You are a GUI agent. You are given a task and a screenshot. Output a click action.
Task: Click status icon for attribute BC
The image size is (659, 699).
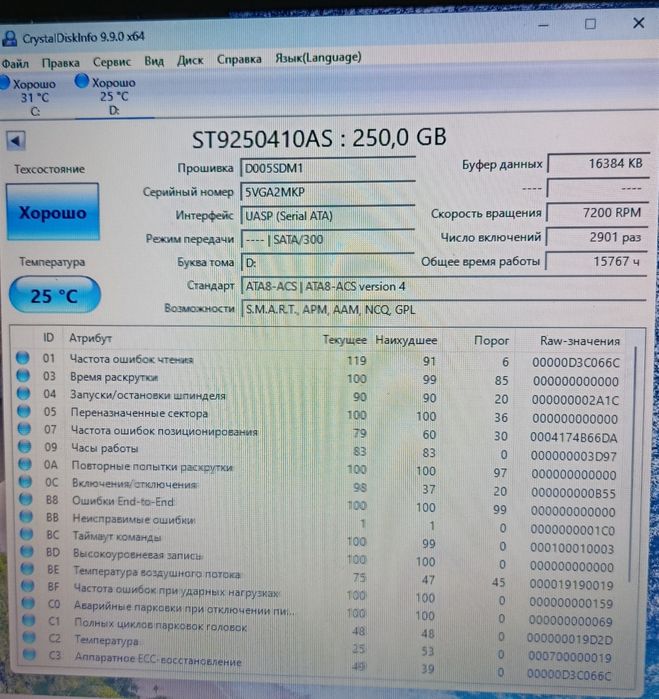(27, 534)
